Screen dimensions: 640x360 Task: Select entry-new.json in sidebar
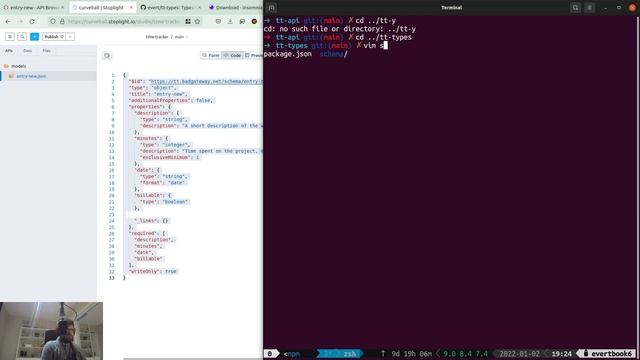[31, 76]
